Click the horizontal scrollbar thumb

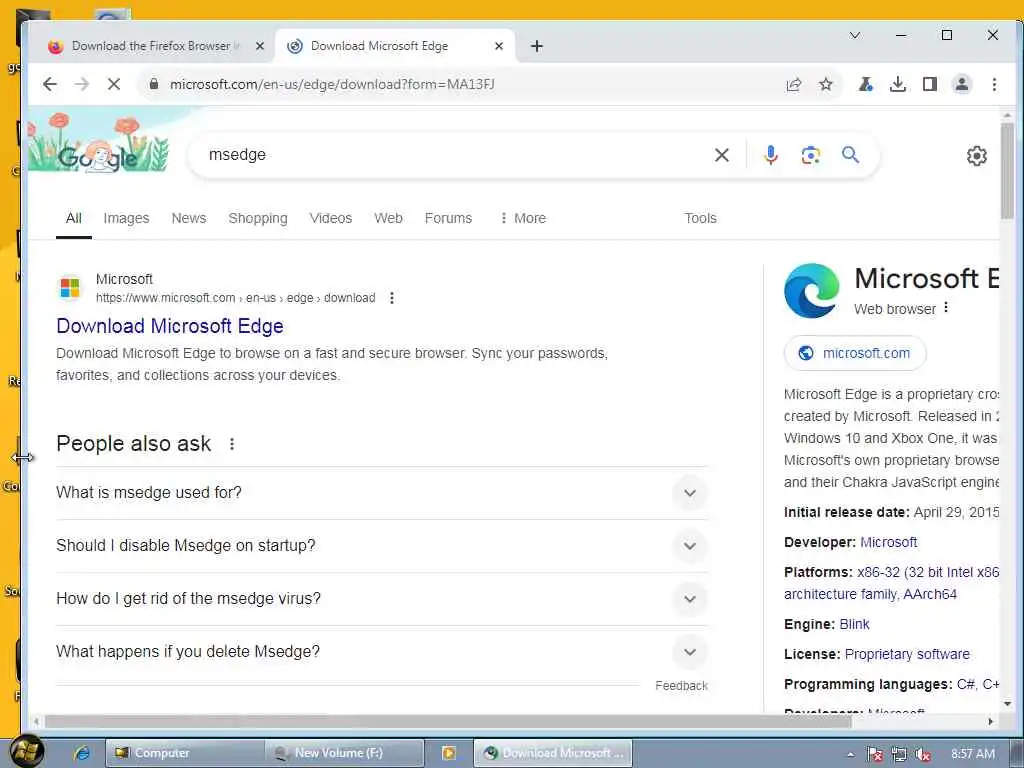[448, 722]
